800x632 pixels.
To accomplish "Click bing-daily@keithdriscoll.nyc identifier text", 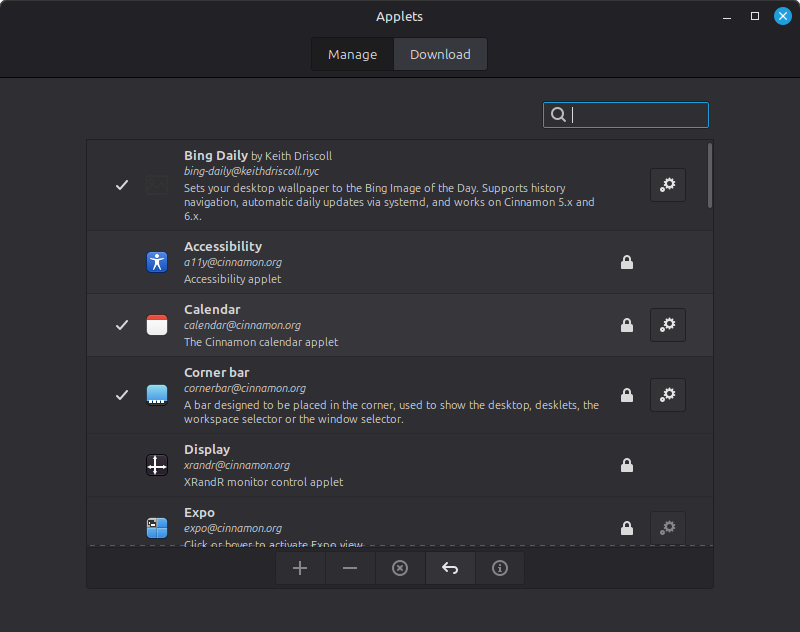I will coord(252,171).
